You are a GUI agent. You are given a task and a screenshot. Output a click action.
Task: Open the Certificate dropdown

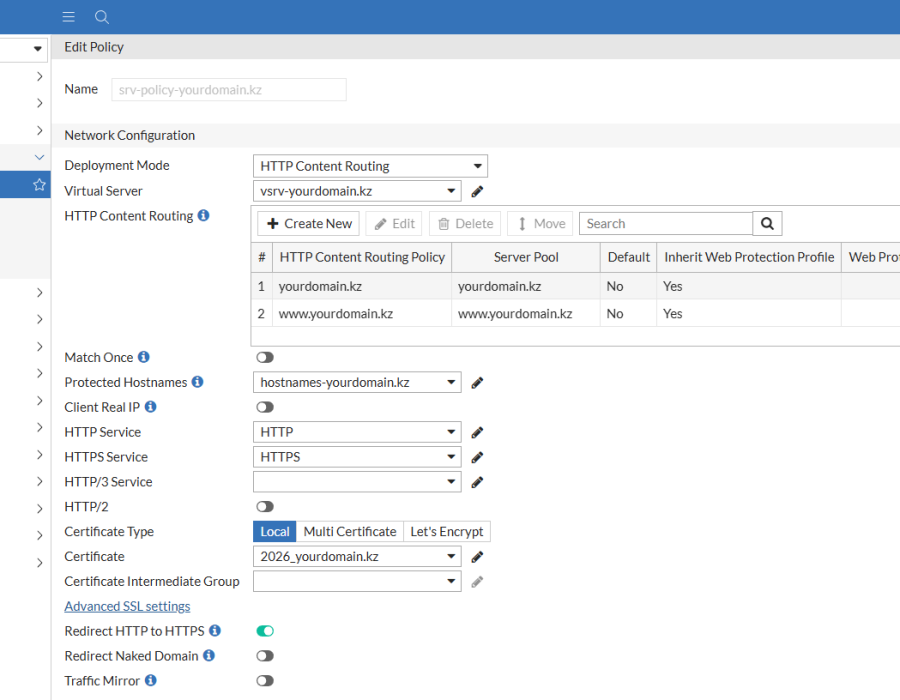tap(357, 557)
